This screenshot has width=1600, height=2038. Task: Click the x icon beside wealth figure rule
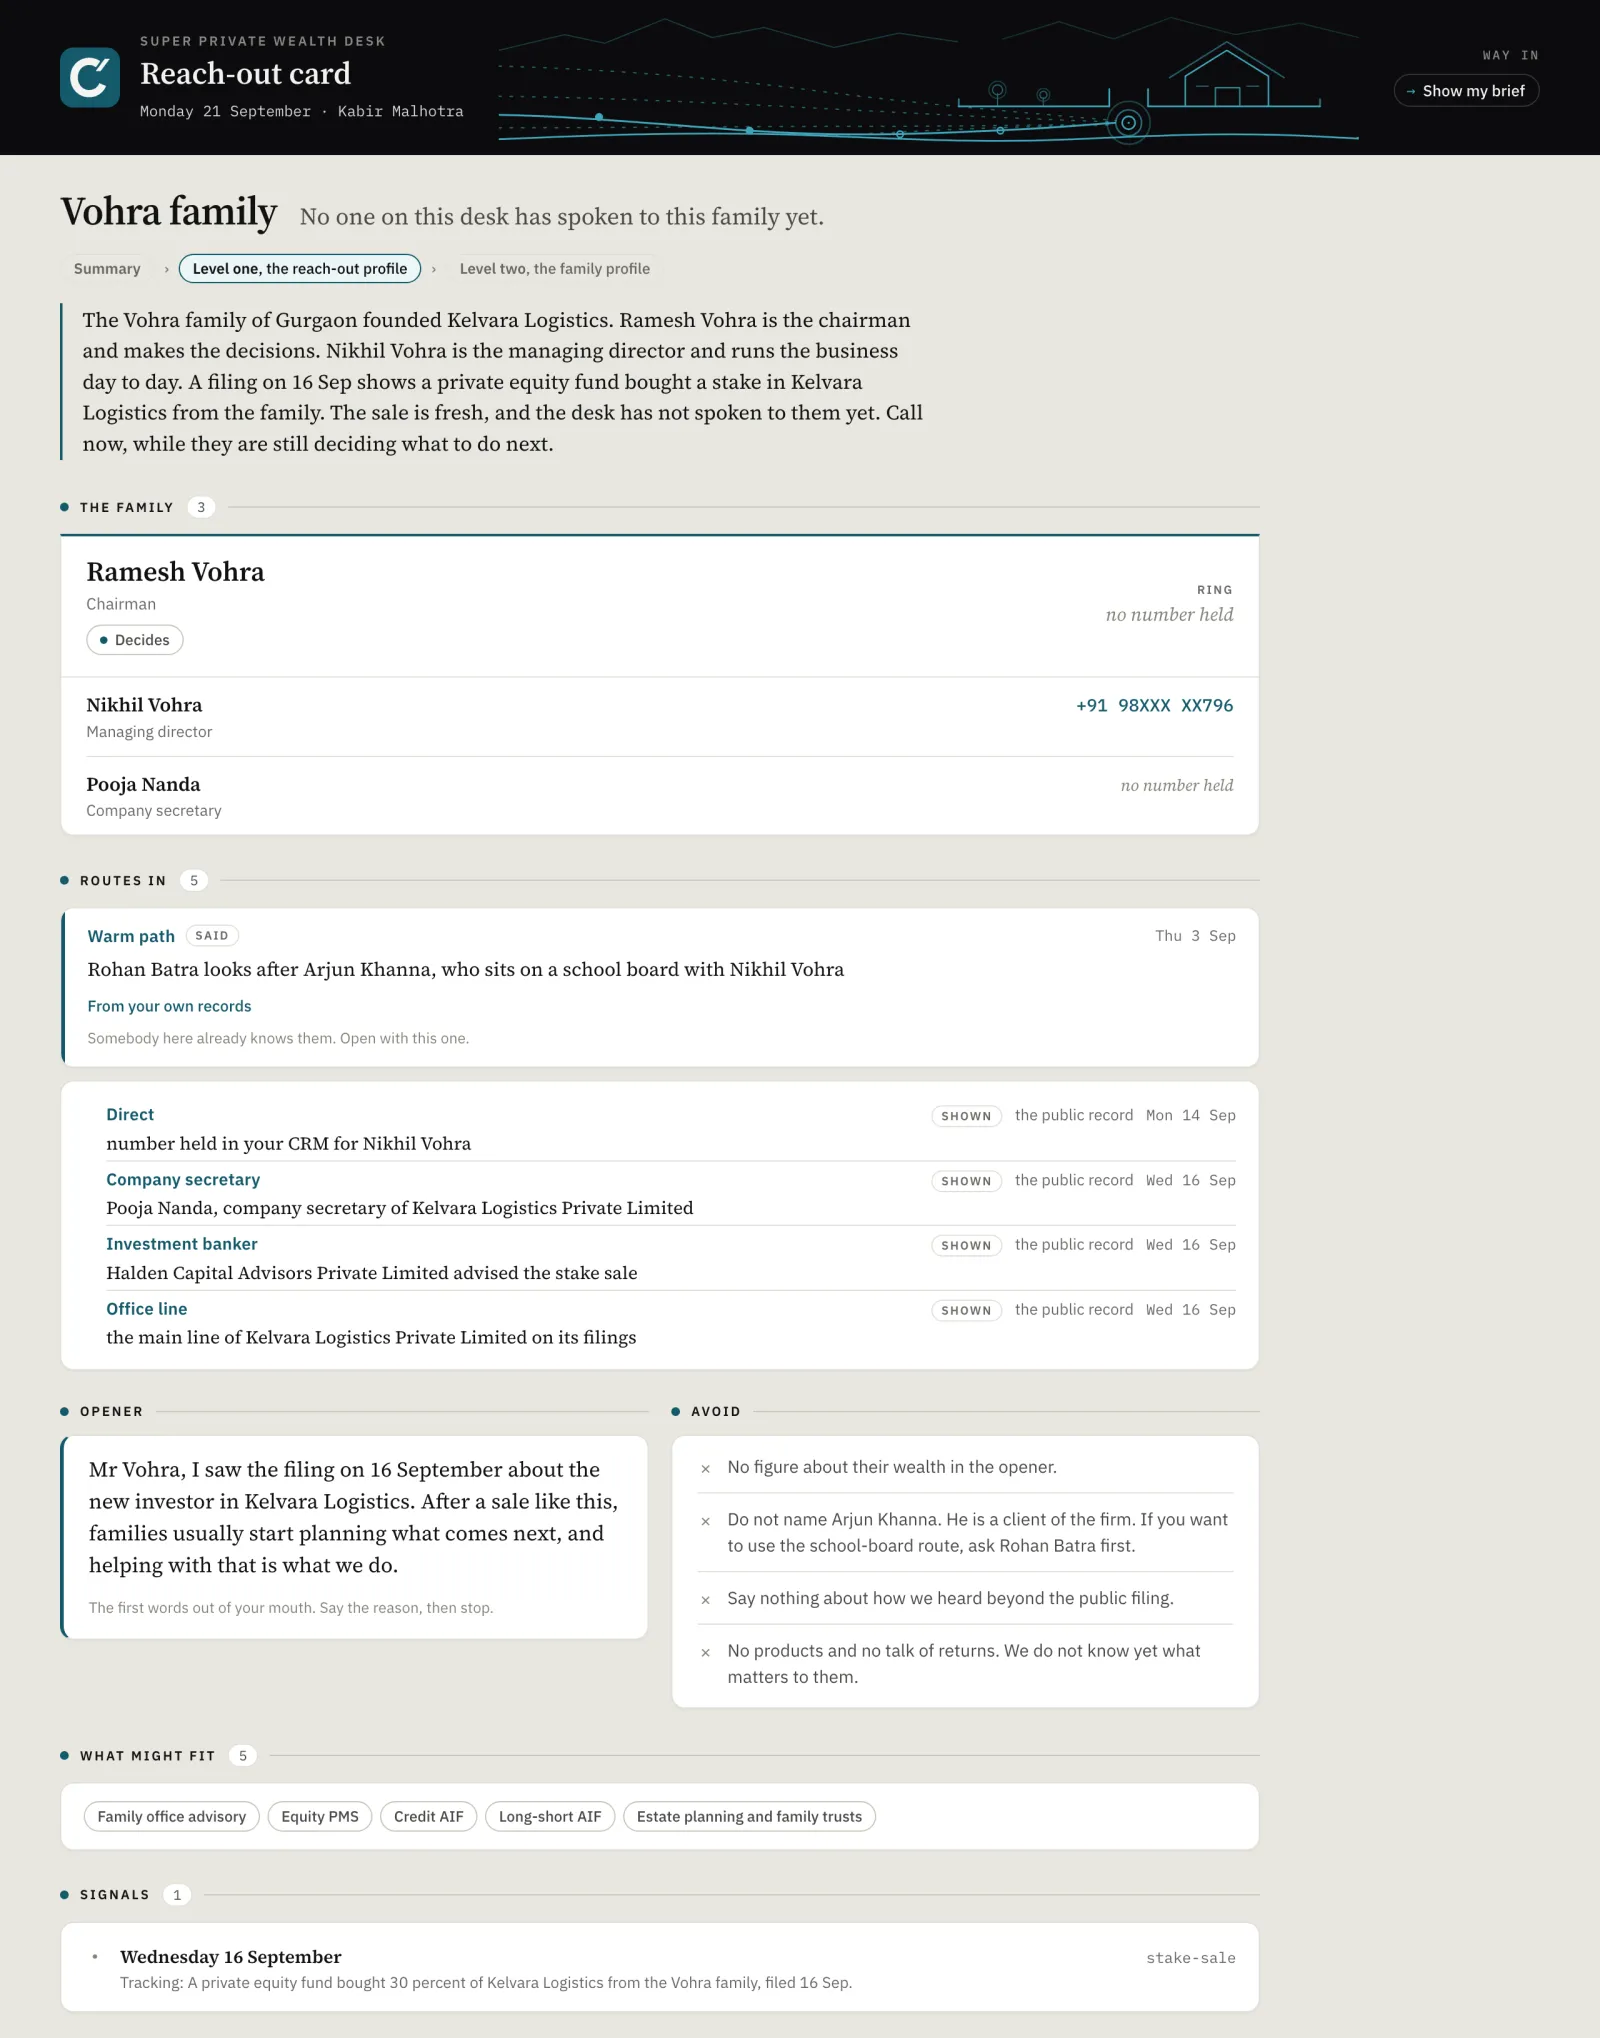(706, 1469)
